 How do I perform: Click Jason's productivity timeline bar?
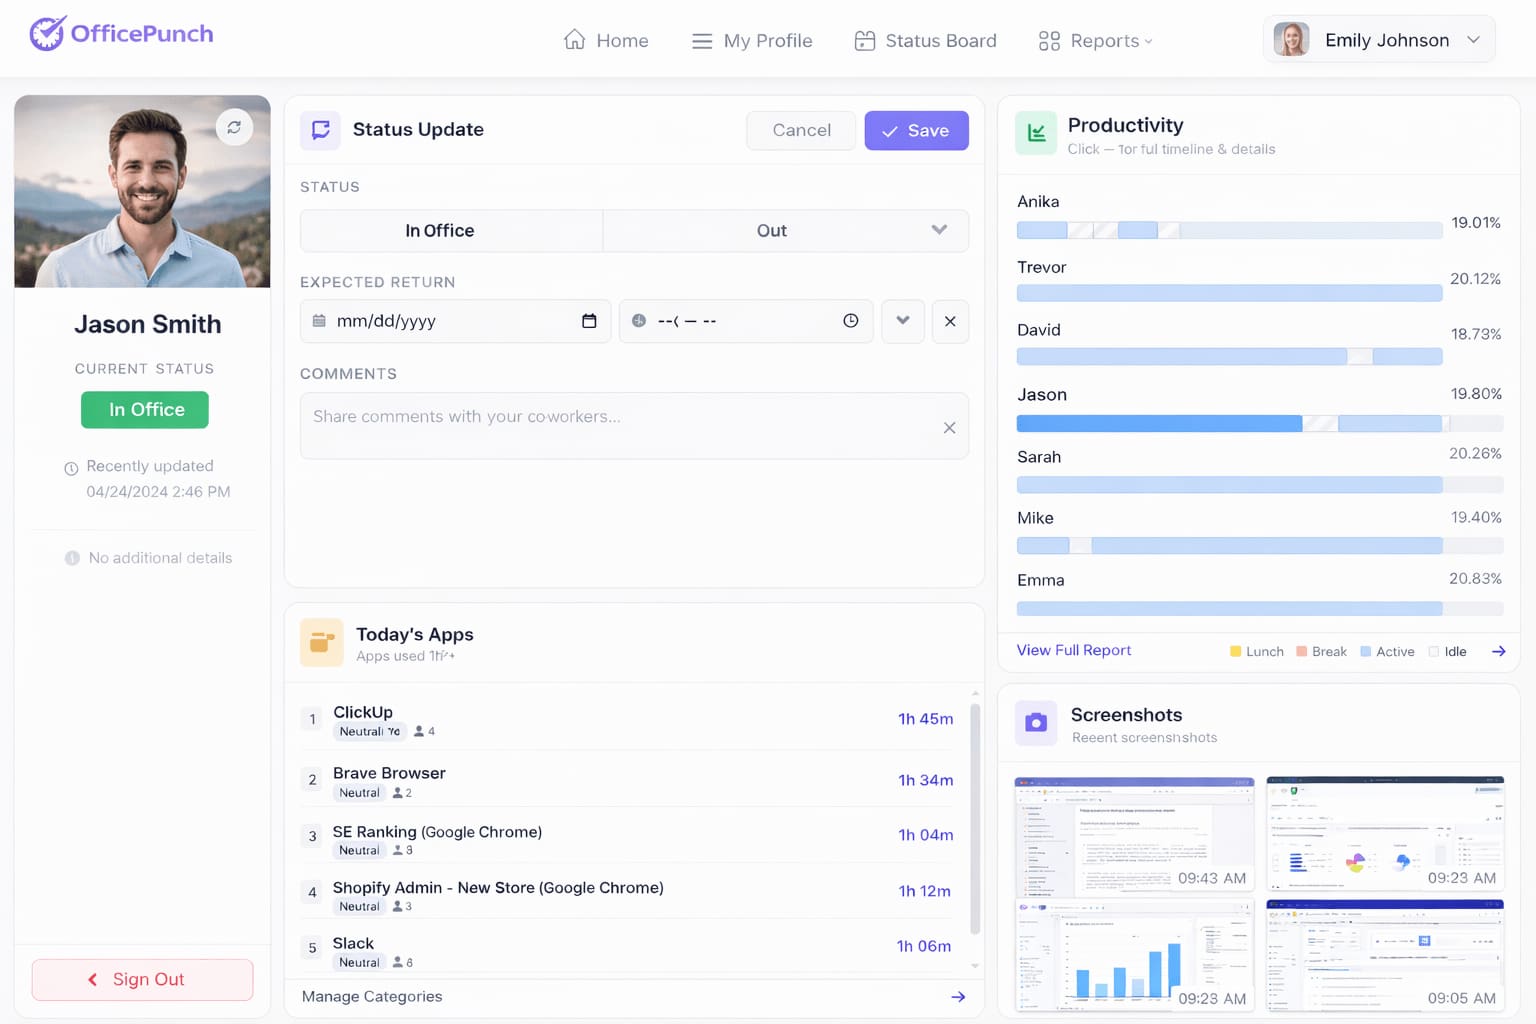[1228, 424]
